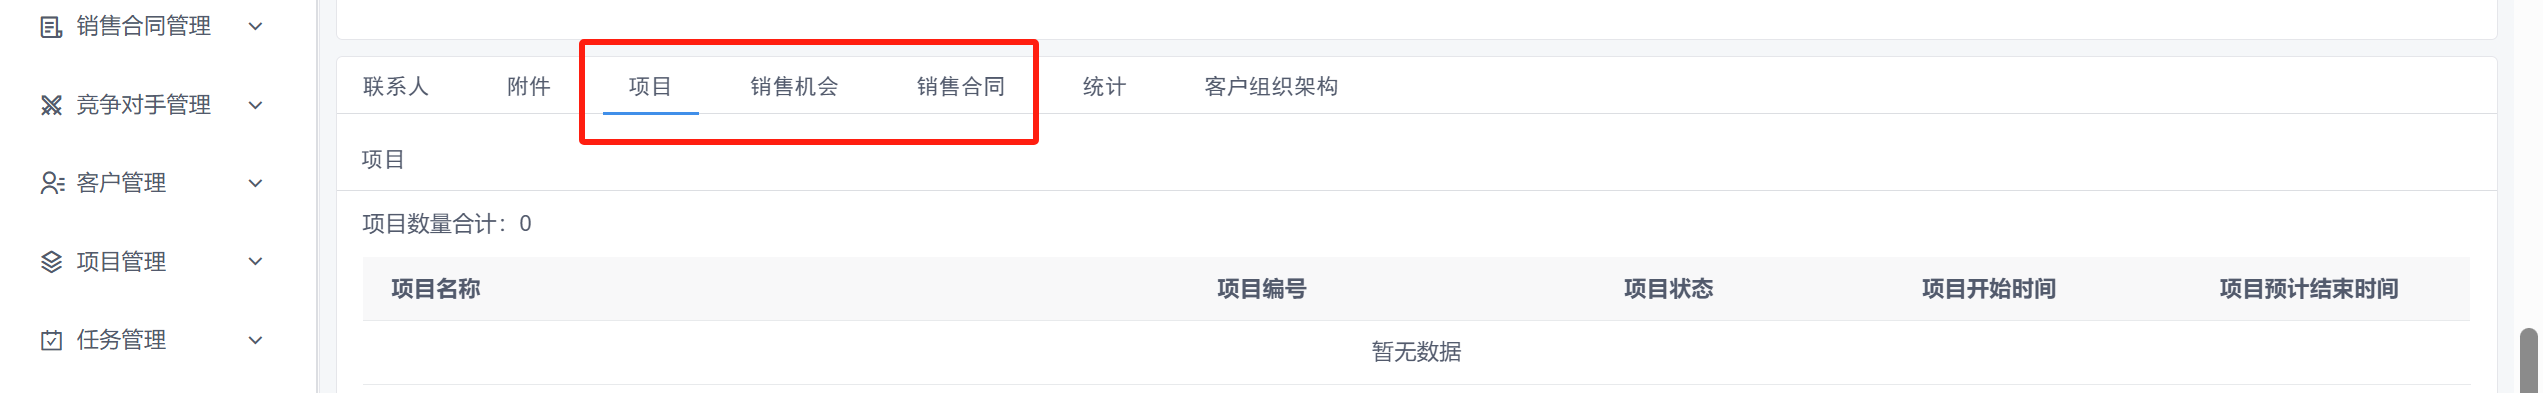Select the 项目 tab

pos(650,87)
